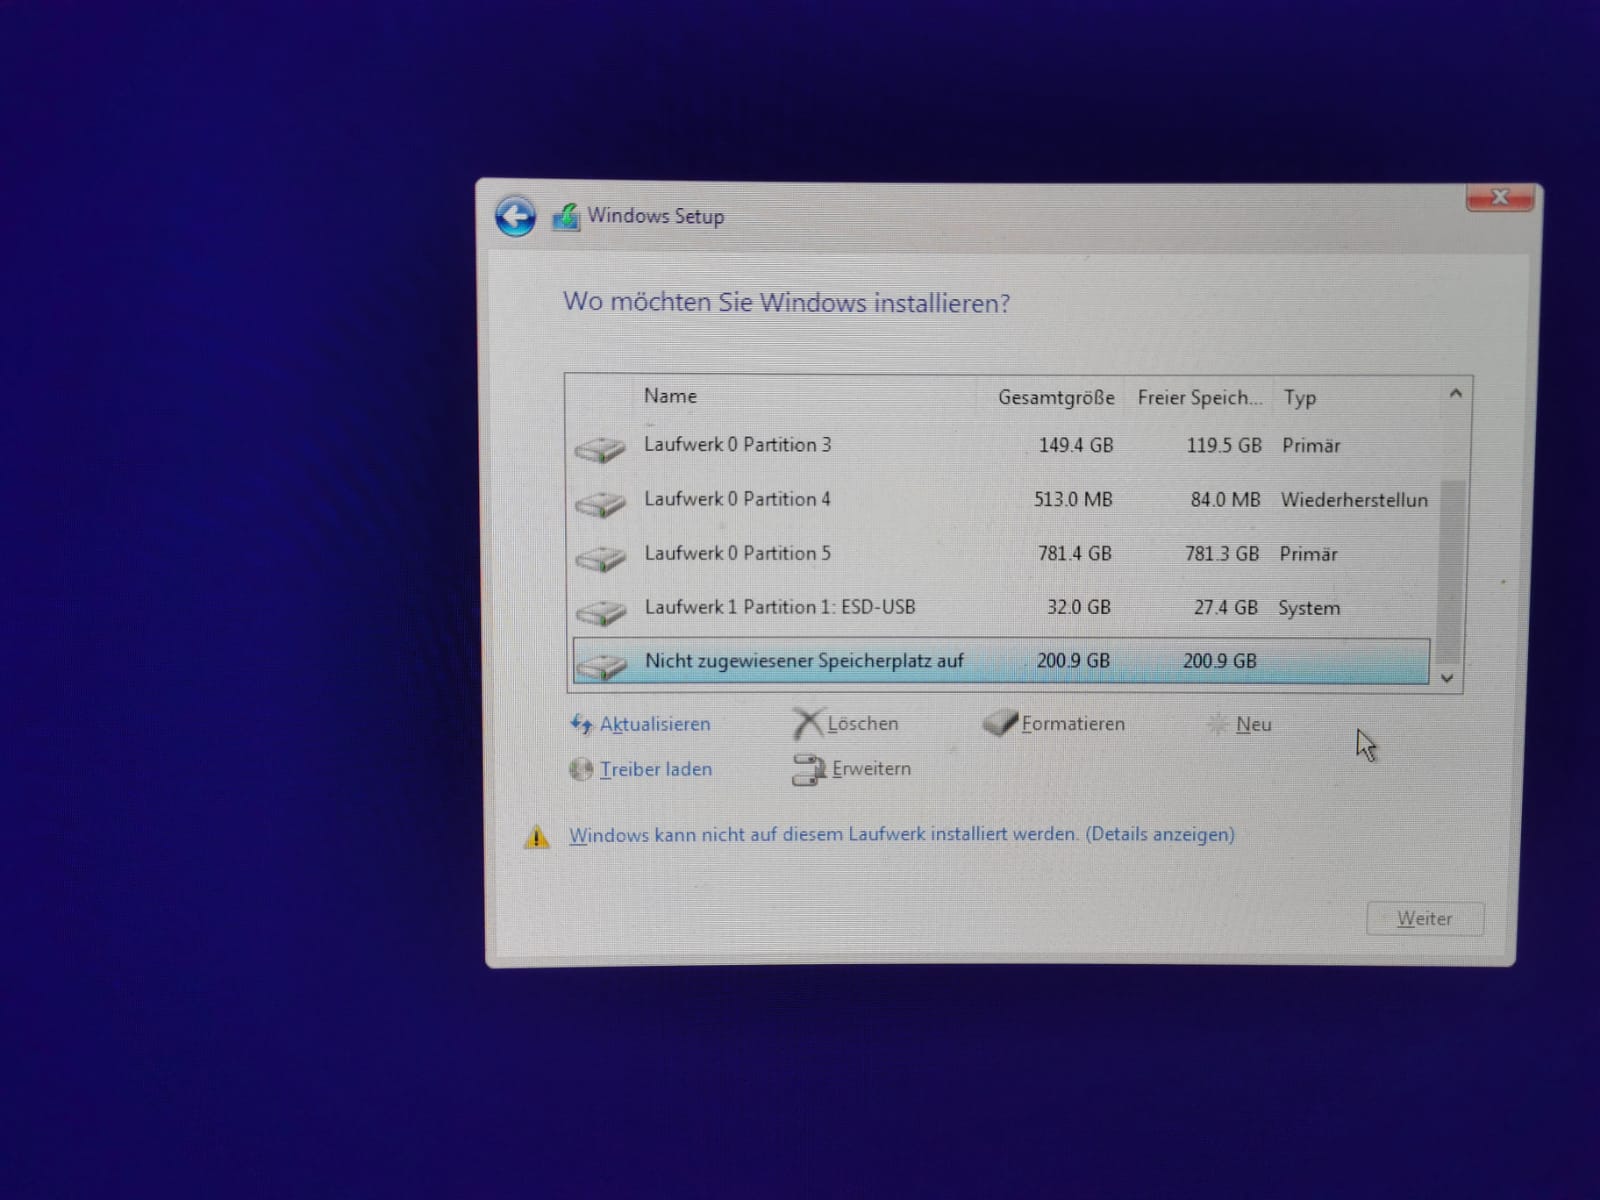The image size is (1600, 1200).
Task: Click the Wiederherstellun type cell
Action: [1354, 499]
